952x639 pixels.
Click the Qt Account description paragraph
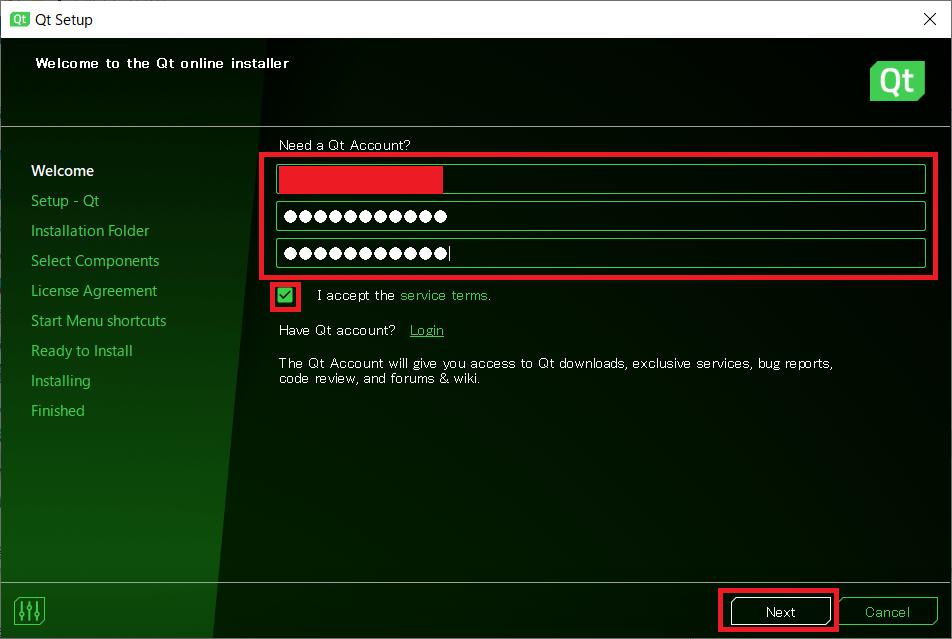pyautogui.click(x=556, y=371)
